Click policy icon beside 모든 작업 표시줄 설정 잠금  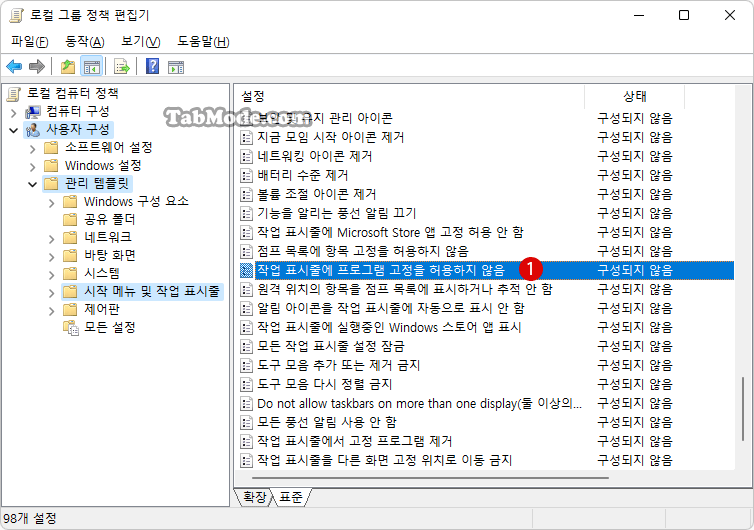pyautogui.click(x=246, y=346)
